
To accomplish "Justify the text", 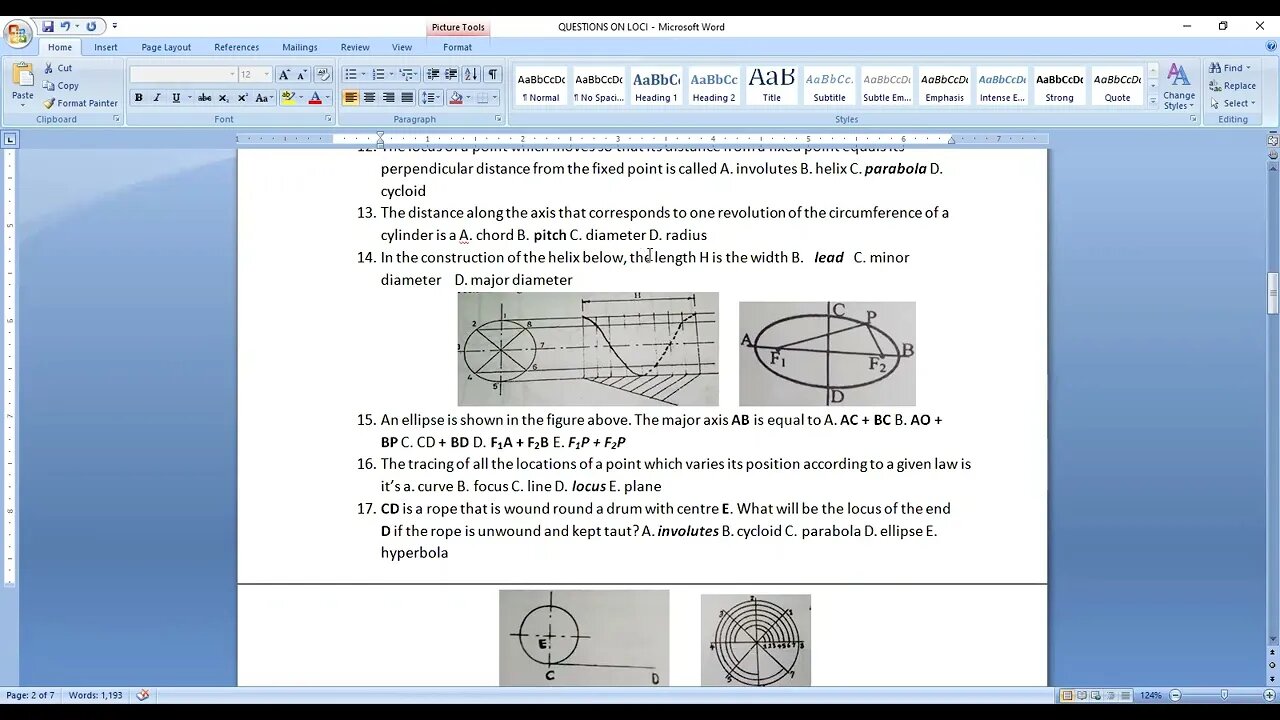I will click(x=407, y=98).
